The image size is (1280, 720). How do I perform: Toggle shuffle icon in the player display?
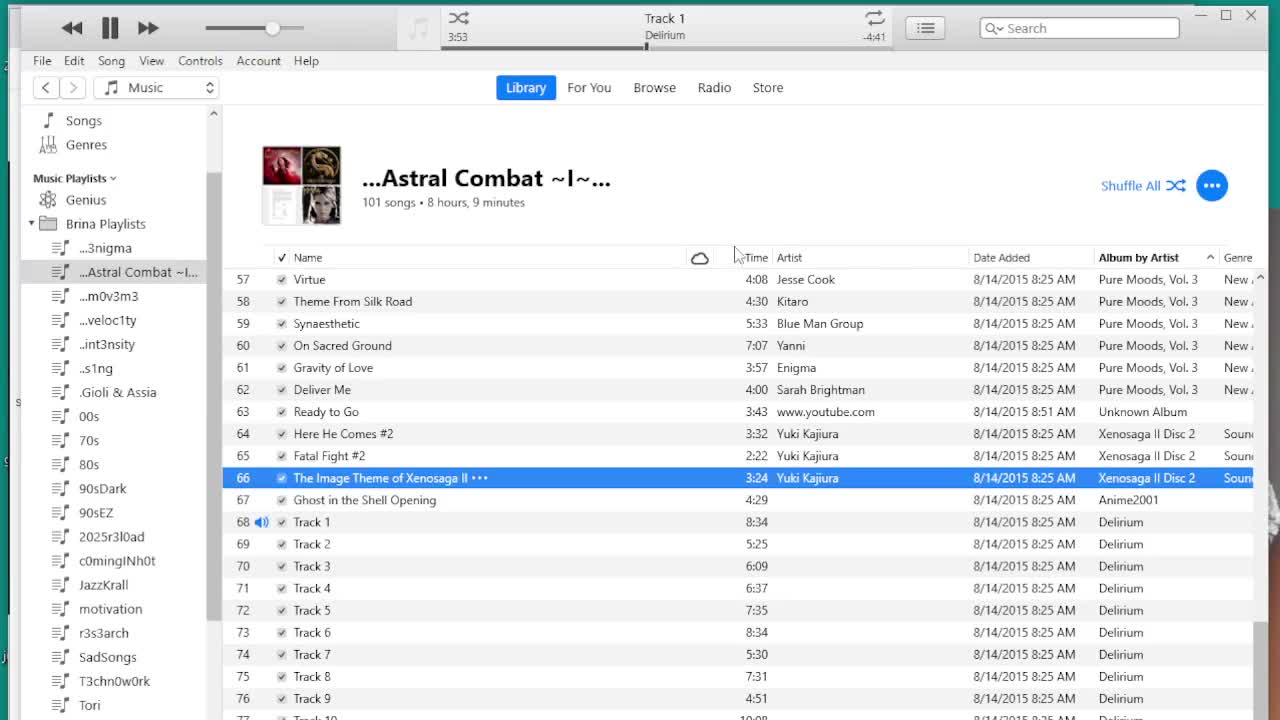point(458,18)
